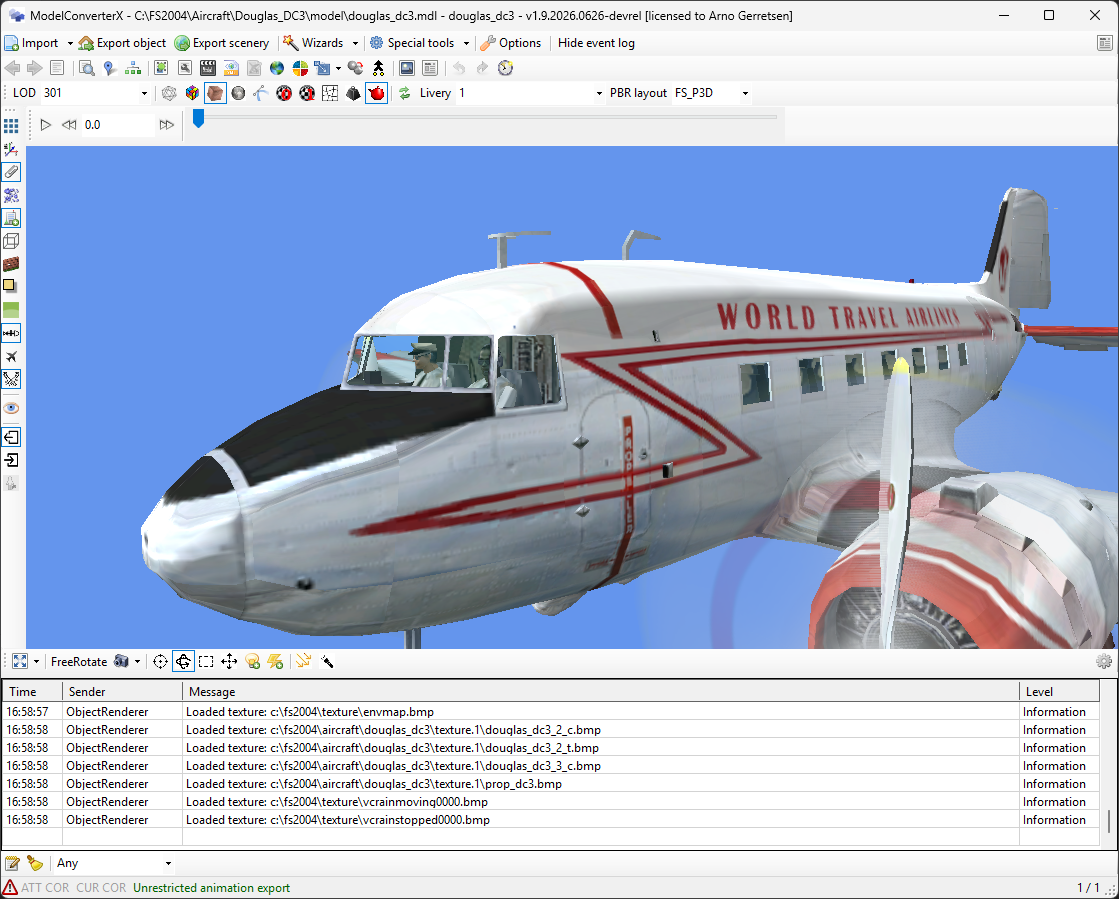Expand the Wizards dropdown arrow

[x=355, y=44]
